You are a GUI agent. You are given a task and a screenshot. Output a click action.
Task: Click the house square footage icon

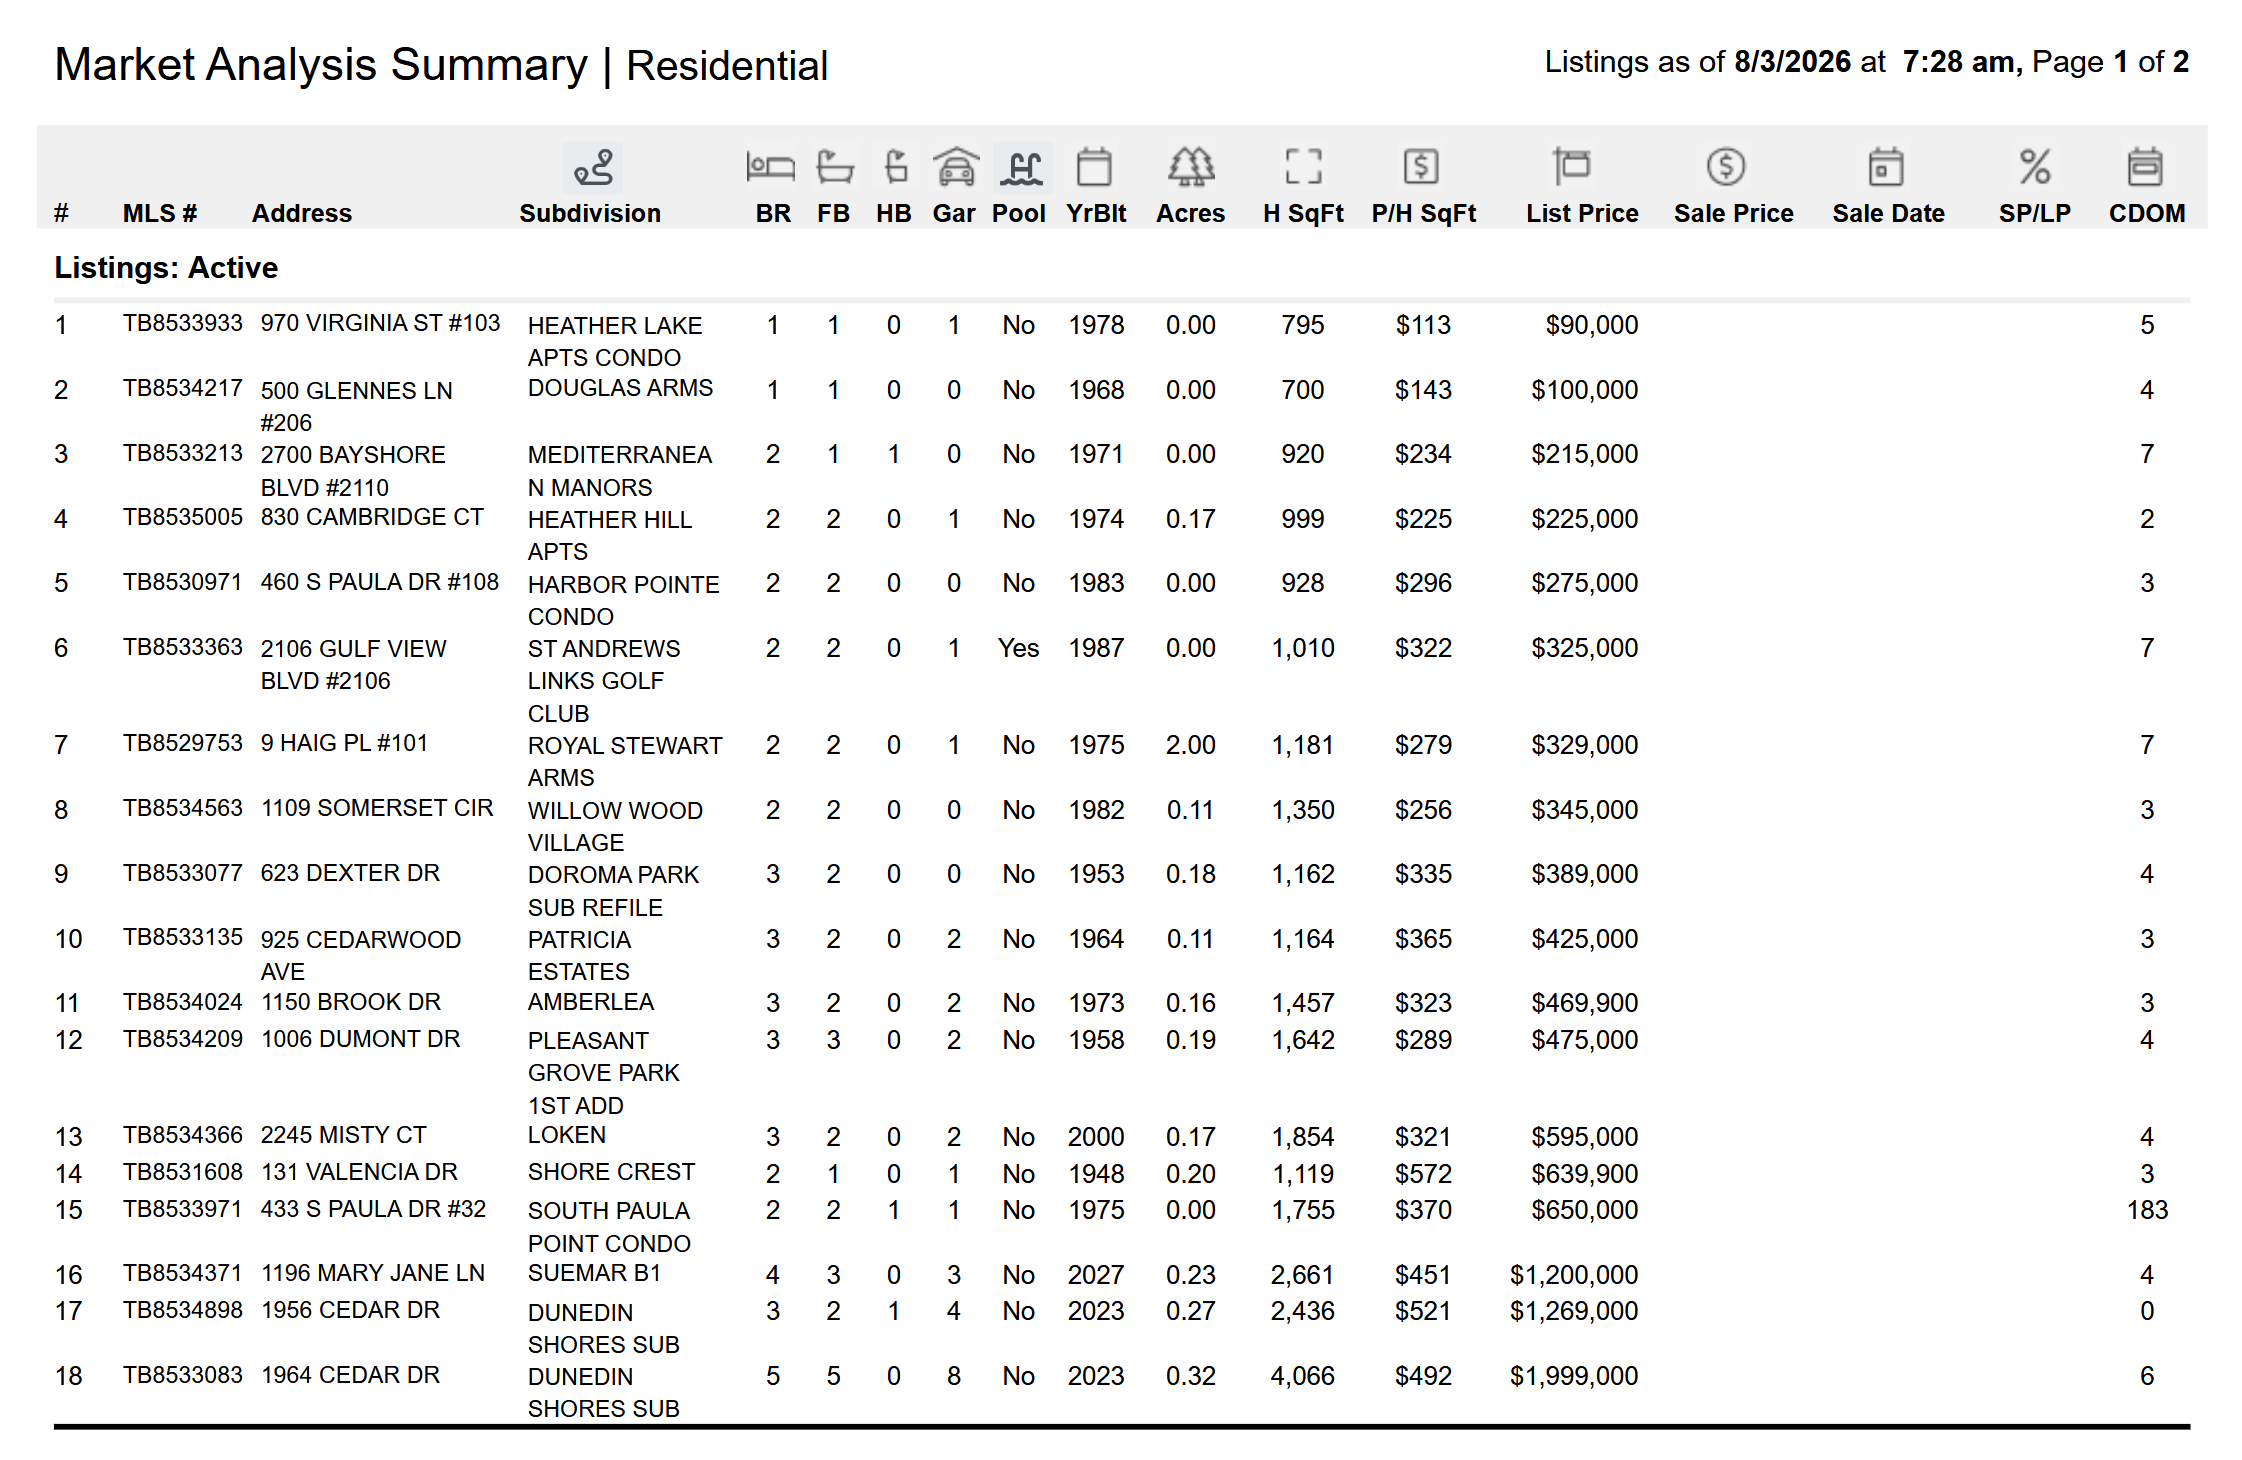[1303, 167]
